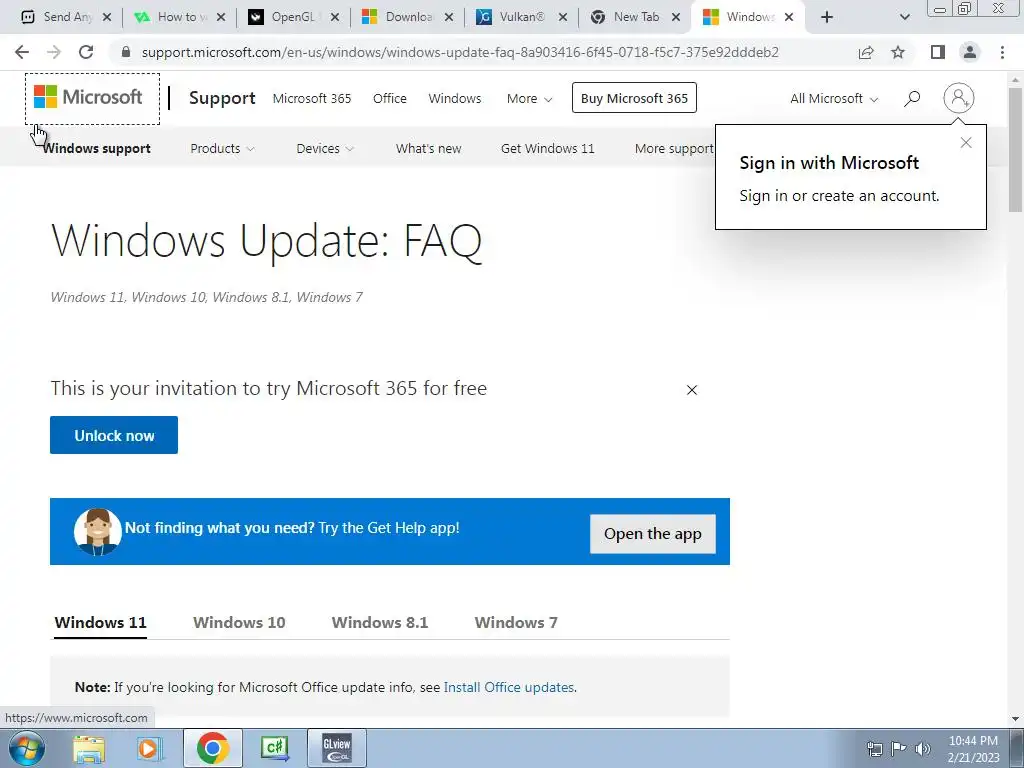1024x768 pixels.
Task: Open Chrome profile avatar menu
Action: (970, 52)
